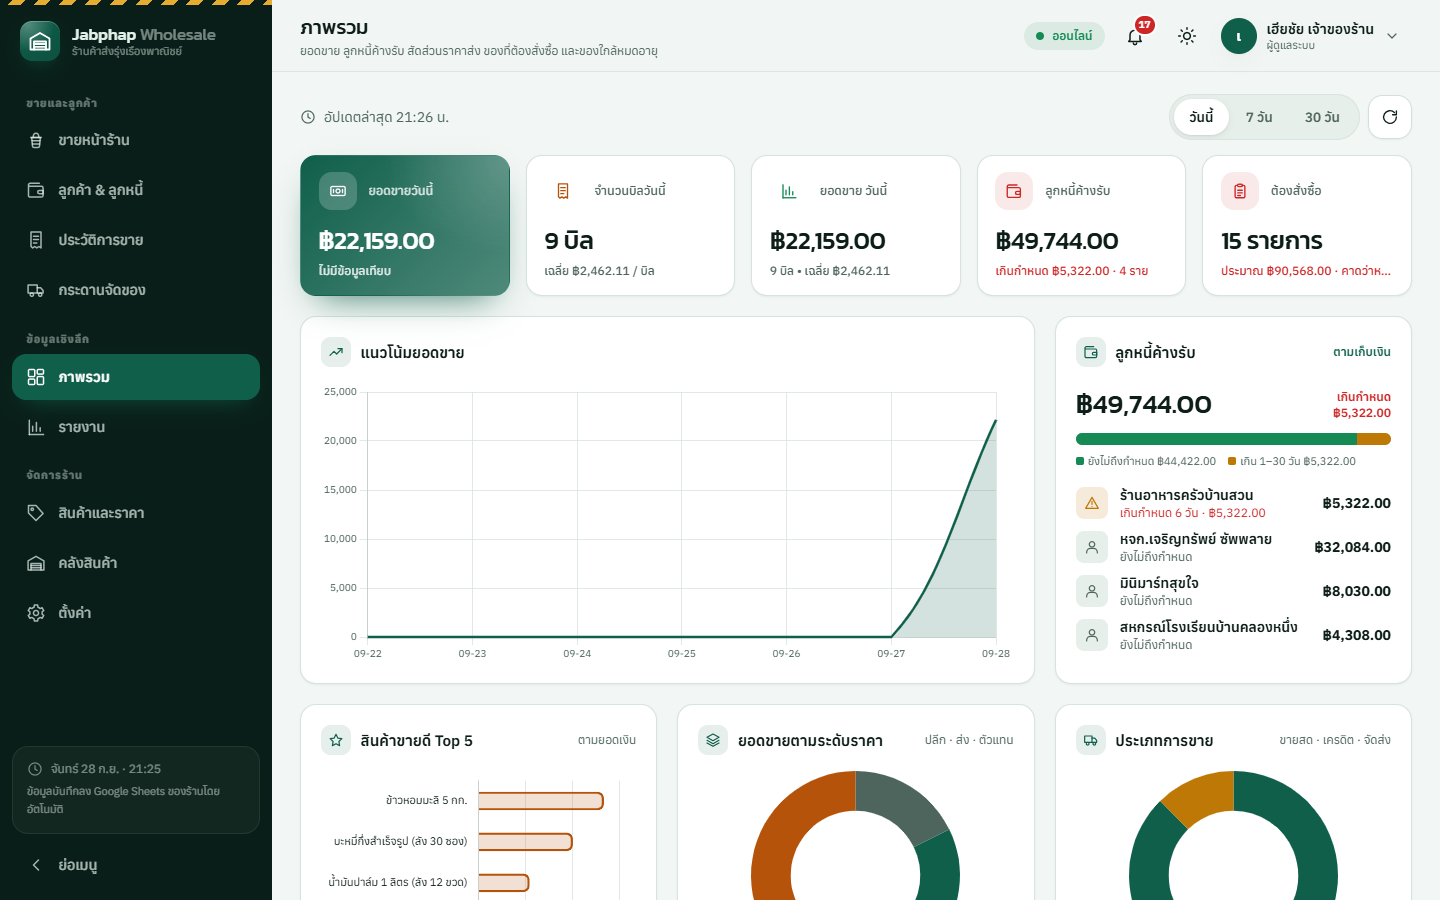Click the 09-28 peak on sales chart

996,421
